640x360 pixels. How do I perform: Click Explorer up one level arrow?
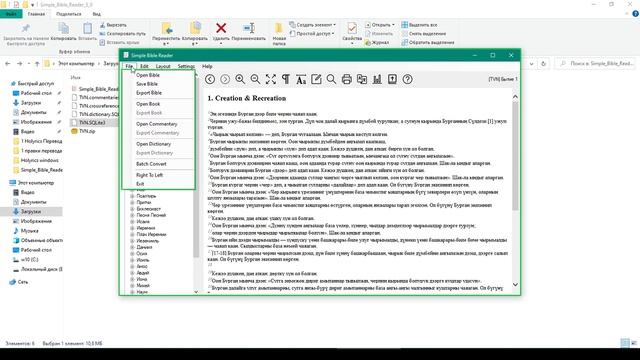(37, 64)
